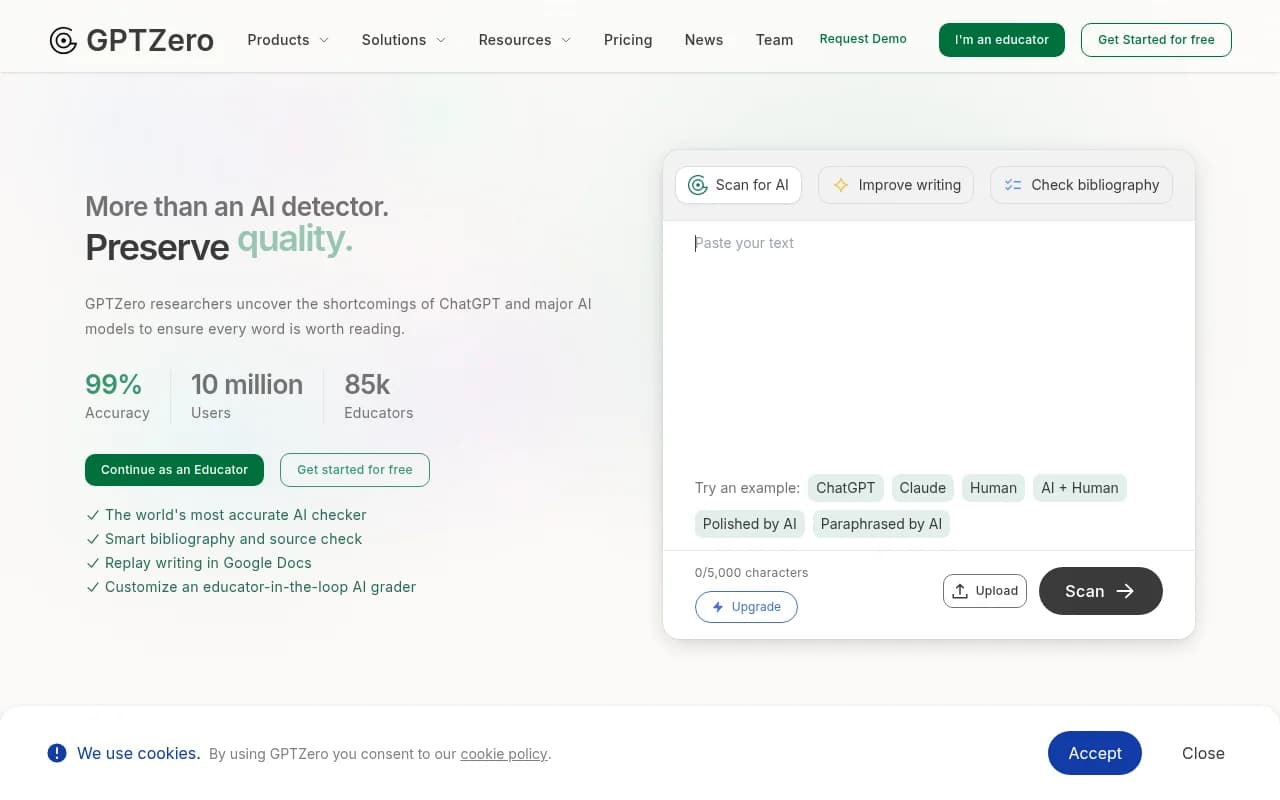The image size is (1280, 800).
Task: Try the ChatGPT example chip
Action: (x=845, y=488)
